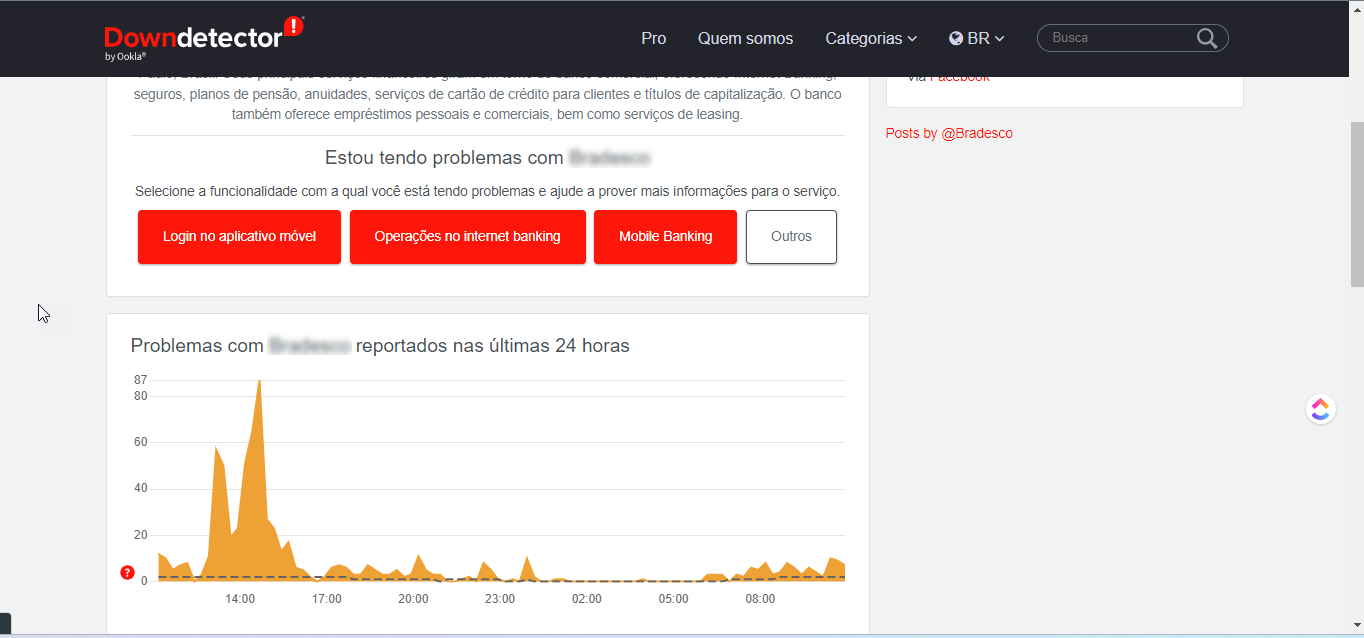Click the chart title 'reportados nas últimas 24 horas'

click(x=493, y=346)
